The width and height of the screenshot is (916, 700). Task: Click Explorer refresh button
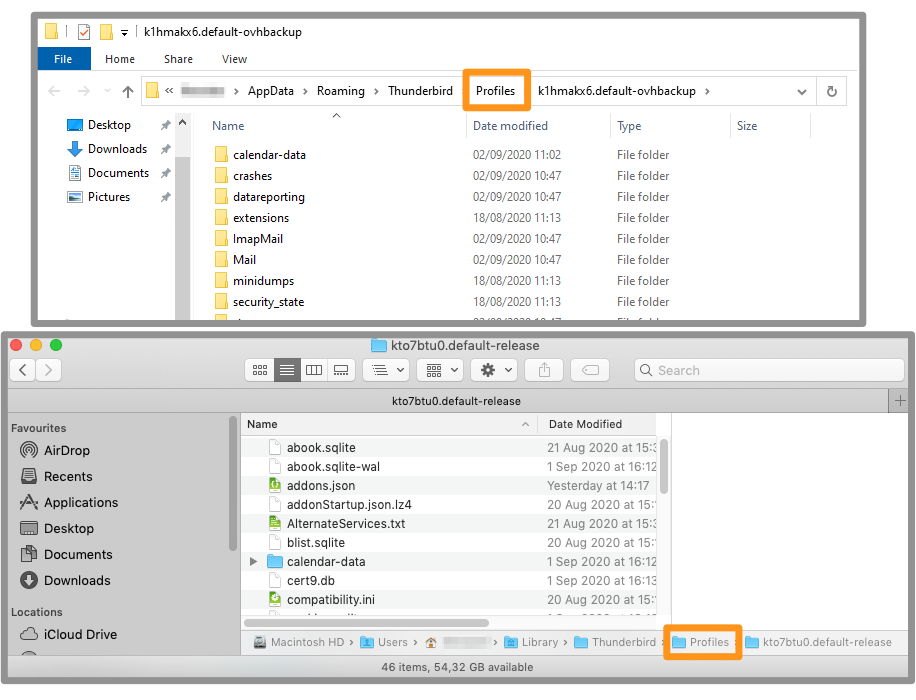coord(831,91)
